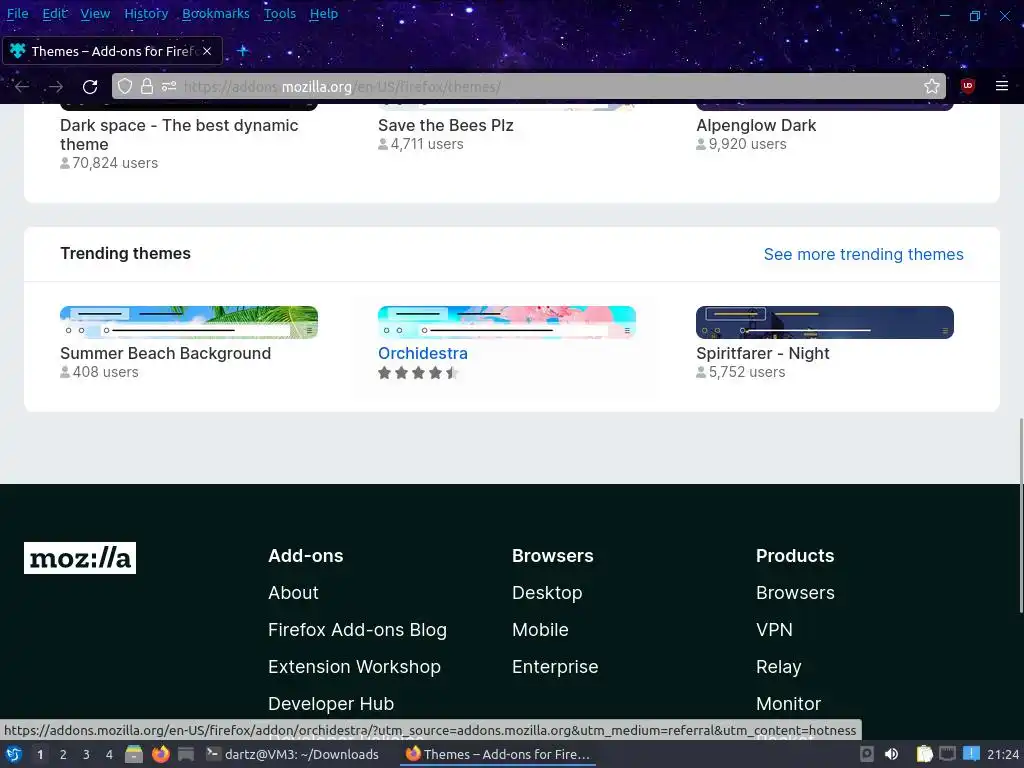Open the View menu
Viewport: 1024px width, 768px height.
point(95,13)
